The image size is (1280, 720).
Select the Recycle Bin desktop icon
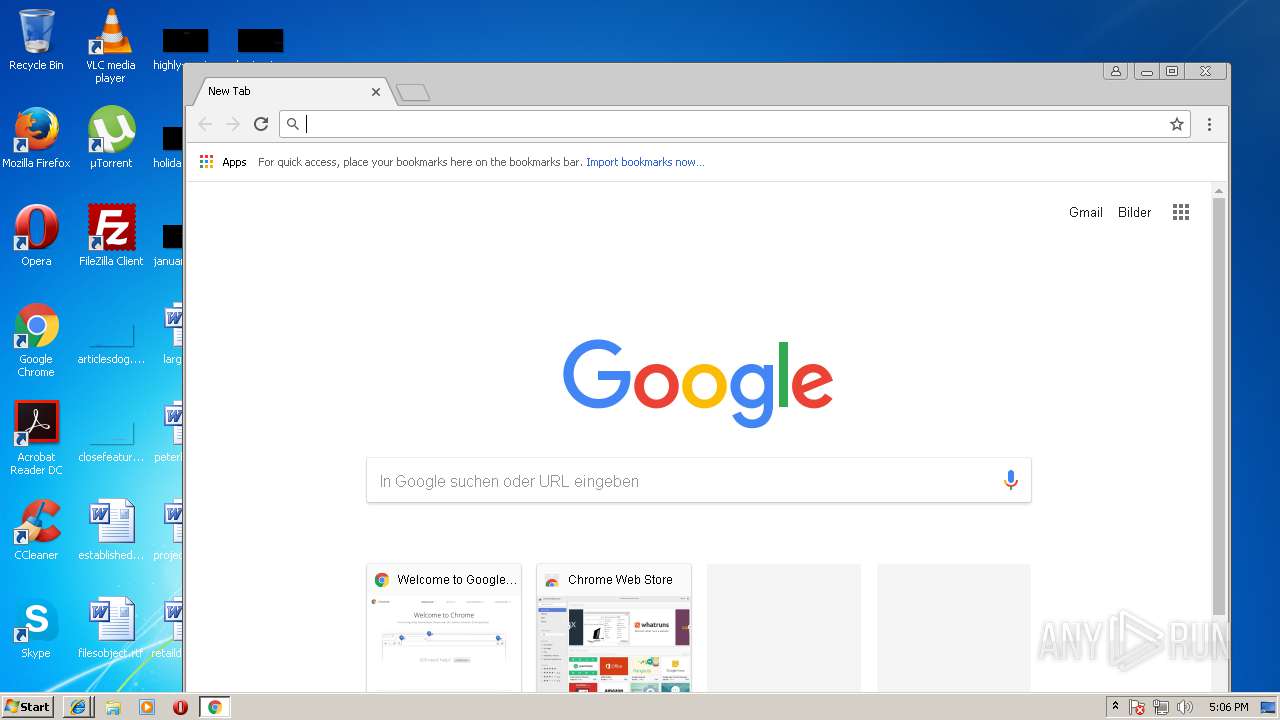pyautogui.click(x=36, y=41)
